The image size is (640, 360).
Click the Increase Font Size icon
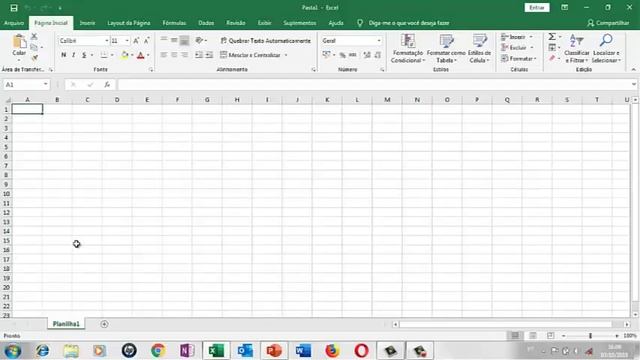tap(136, 40)
